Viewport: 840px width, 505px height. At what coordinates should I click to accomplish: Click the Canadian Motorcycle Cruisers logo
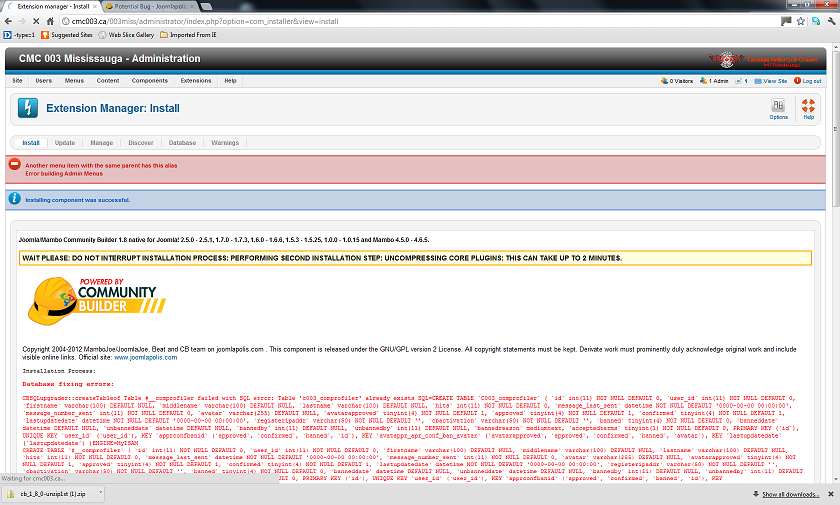point(763,59)
